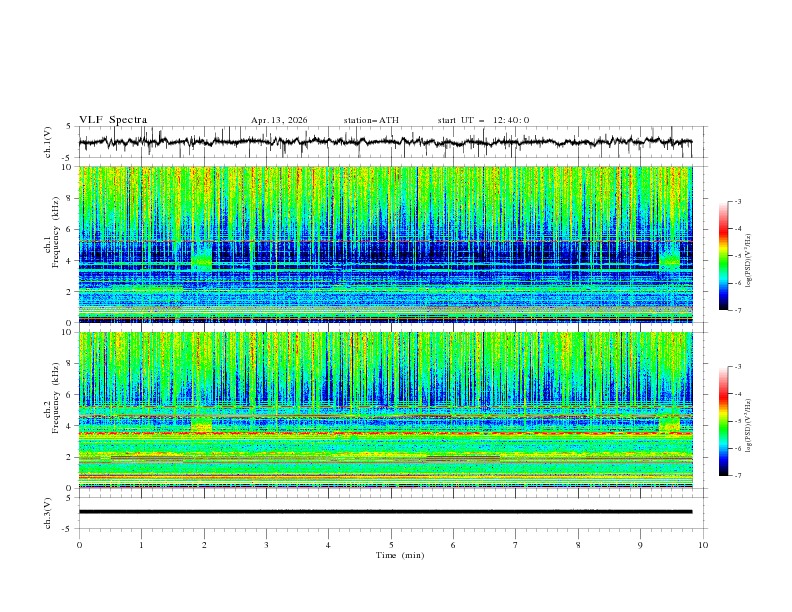Click time axis tick label "10" at far right
Screen dimensions: 792x612
(x=703, y=545)
